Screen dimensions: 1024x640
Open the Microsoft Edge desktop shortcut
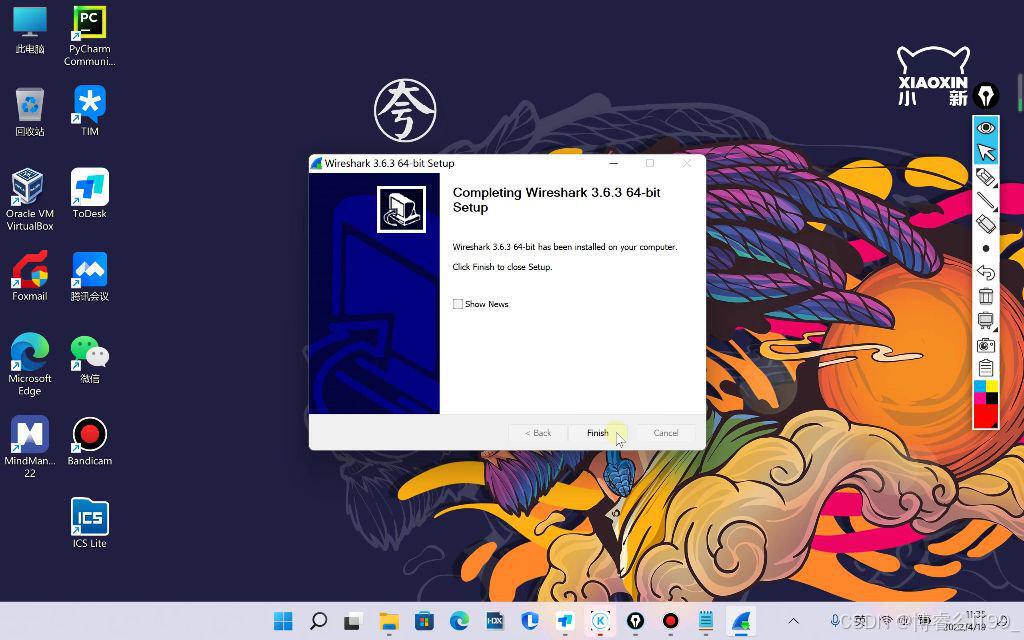(29, 364)
